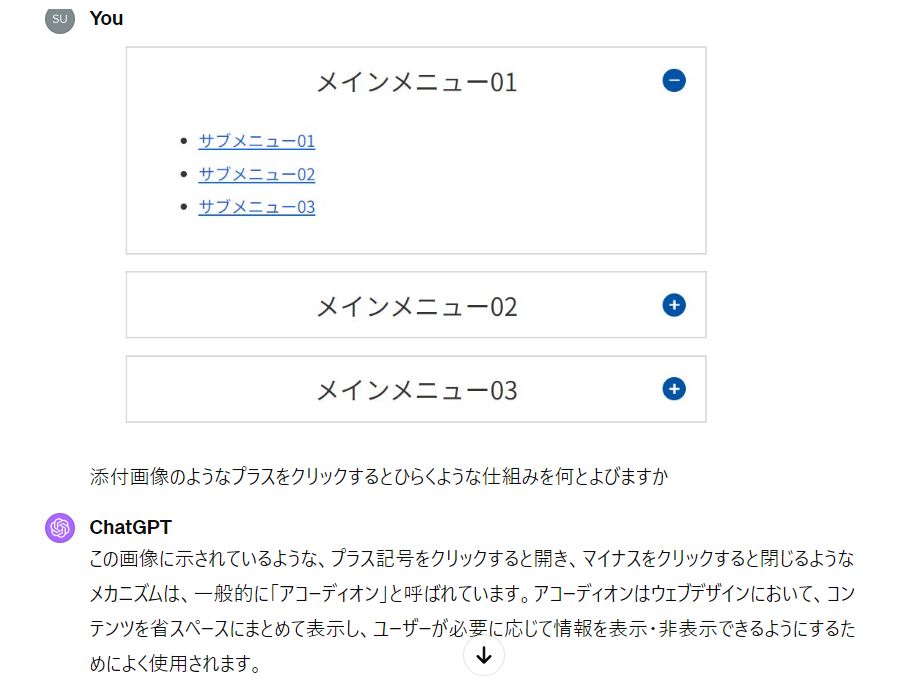This screenshot has height=698, width=903.
Task: Click the bullet point beside サブメニュー03
Action: [183, 207]
